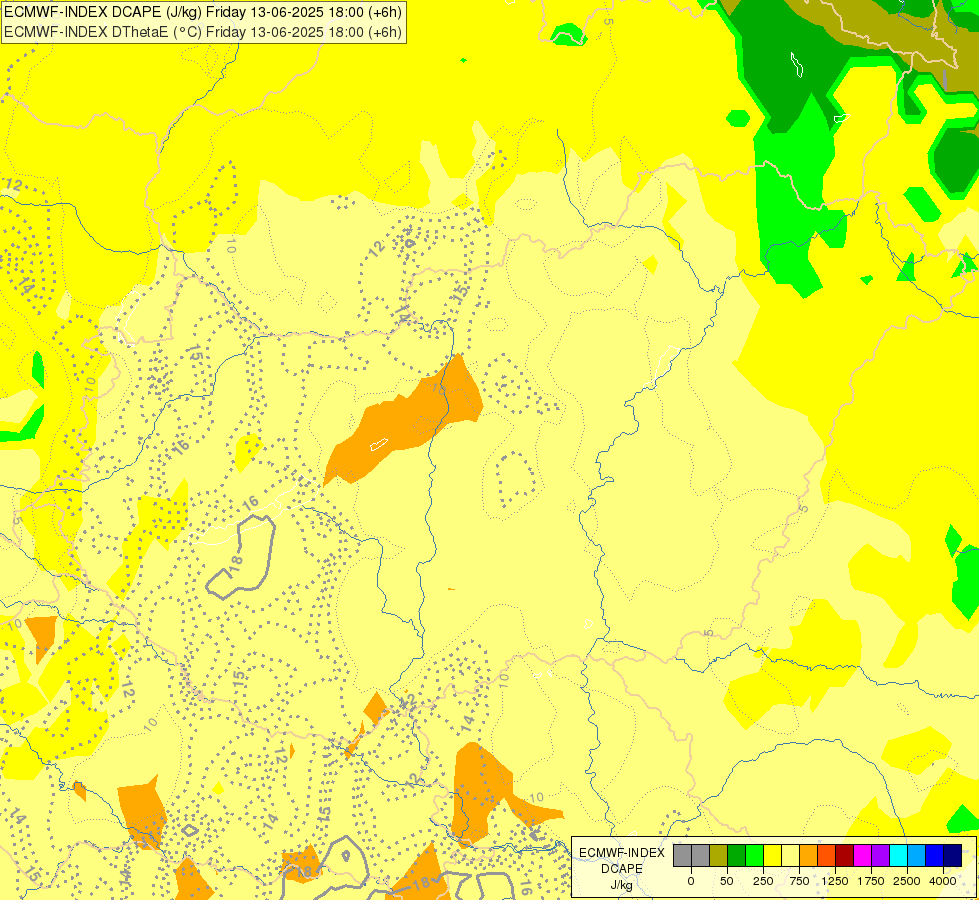Click the legend value 2500
The height and width of the screenshot is (900, 979).
[x=907, y=881]
